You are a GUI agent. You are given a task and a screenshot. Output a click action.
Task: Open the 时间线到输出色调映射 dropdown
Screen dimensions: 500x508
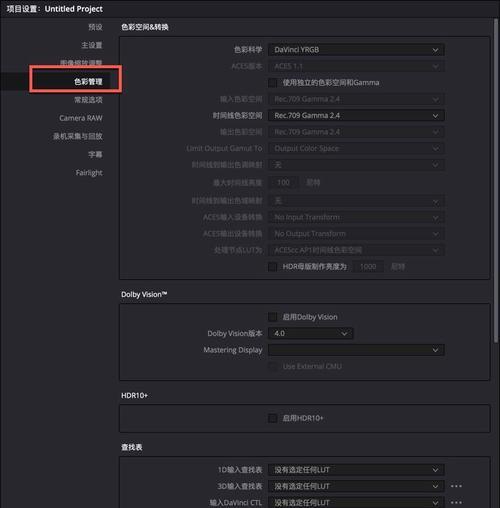point(356,165)
